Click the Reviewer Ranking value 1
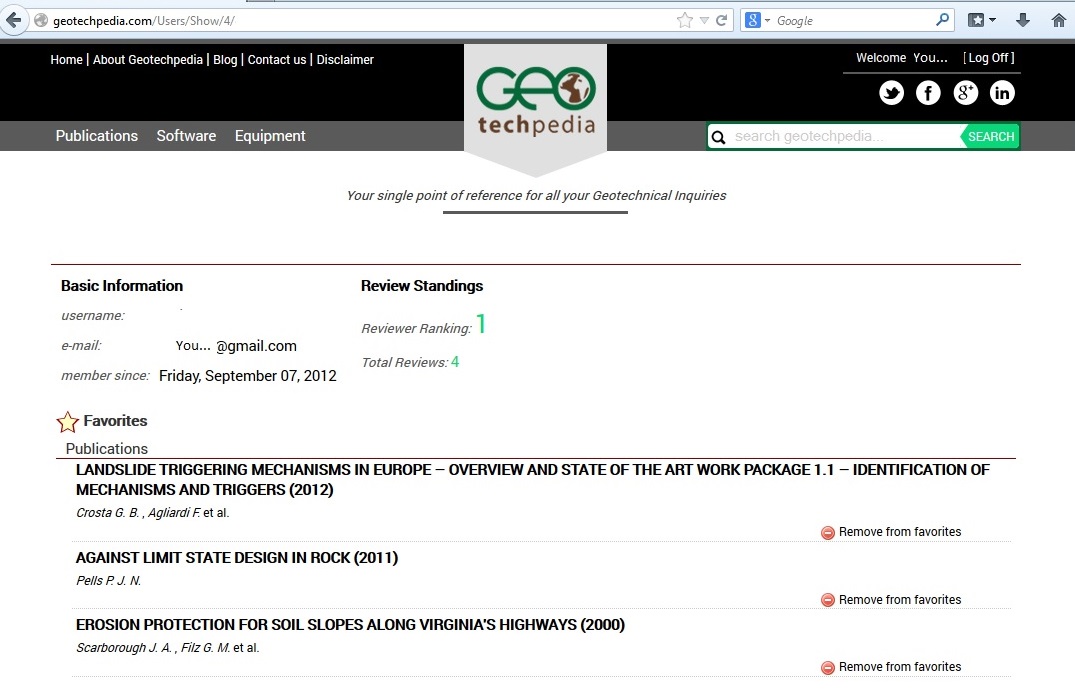Viewport: 1075px width, 692px height. pyautogui.click(x=481, y=323)
